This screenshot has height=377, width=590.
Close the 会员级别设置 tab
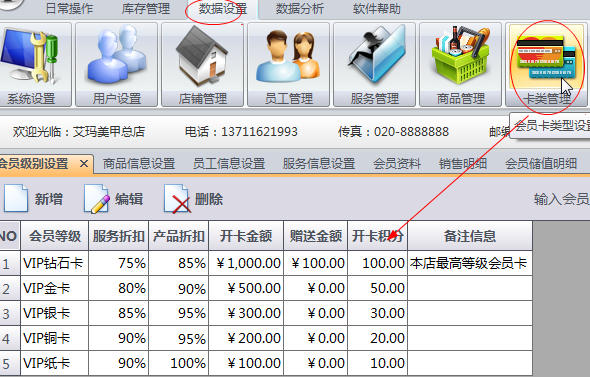coord(84,164)
